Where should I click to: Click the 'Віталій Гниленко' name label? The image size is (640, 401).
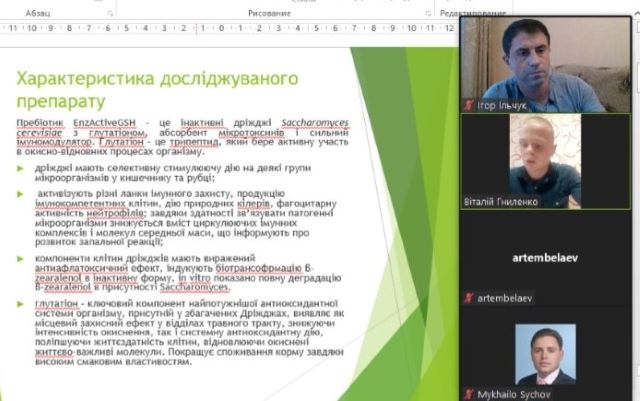(501, 202)
